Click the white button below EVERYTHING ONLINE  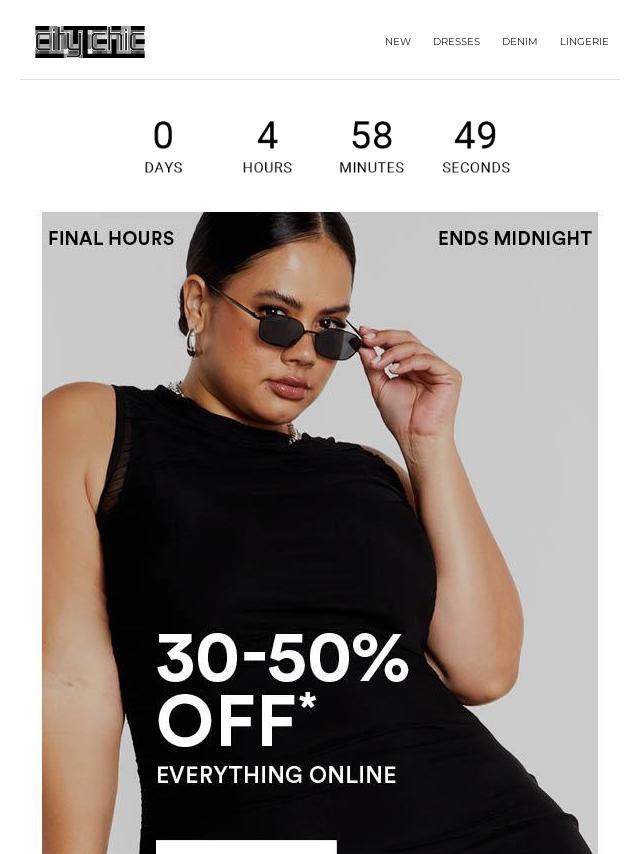tap(246, 847)
